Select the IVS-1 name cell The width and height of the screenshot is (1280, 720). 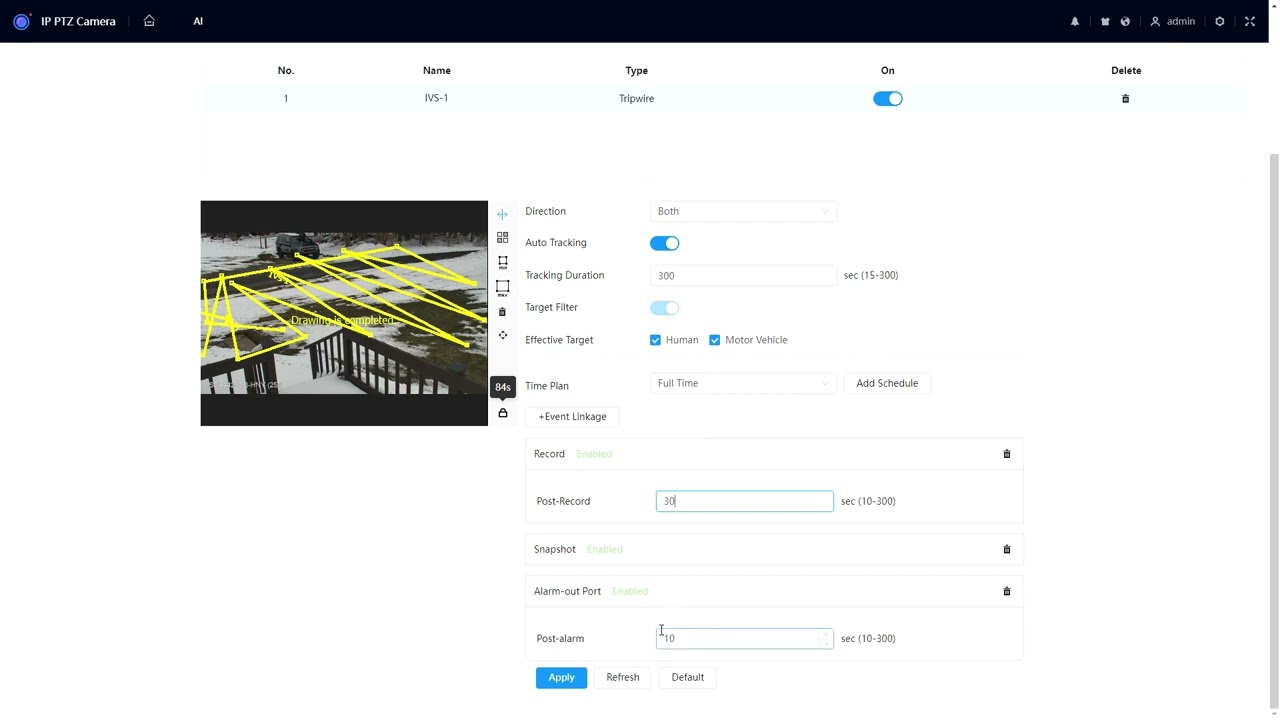pos(436,98)
